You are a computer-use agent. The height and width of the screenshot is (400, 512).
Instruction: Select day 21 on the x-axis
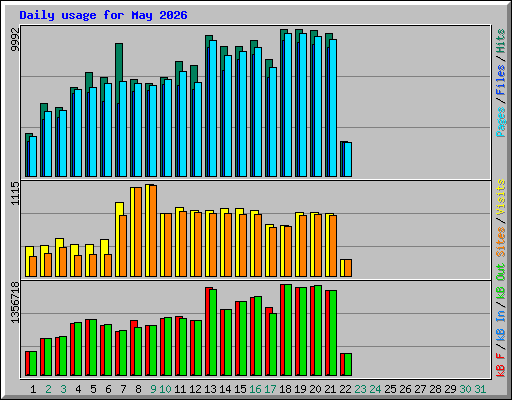(x=330, y=389)
